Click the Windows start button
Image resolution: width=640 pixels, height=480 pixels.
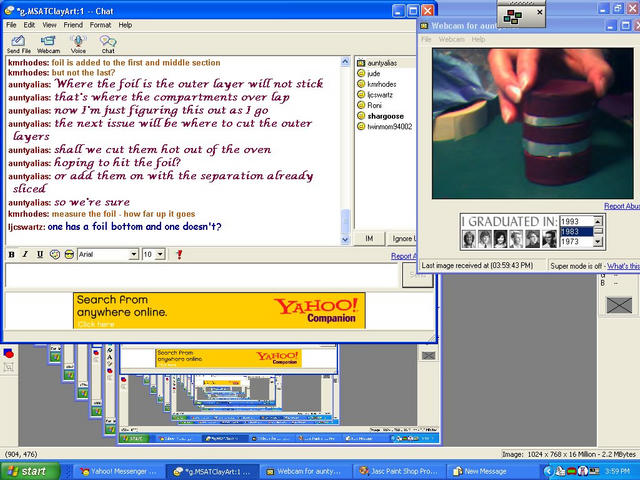click(x=29, y=471)
